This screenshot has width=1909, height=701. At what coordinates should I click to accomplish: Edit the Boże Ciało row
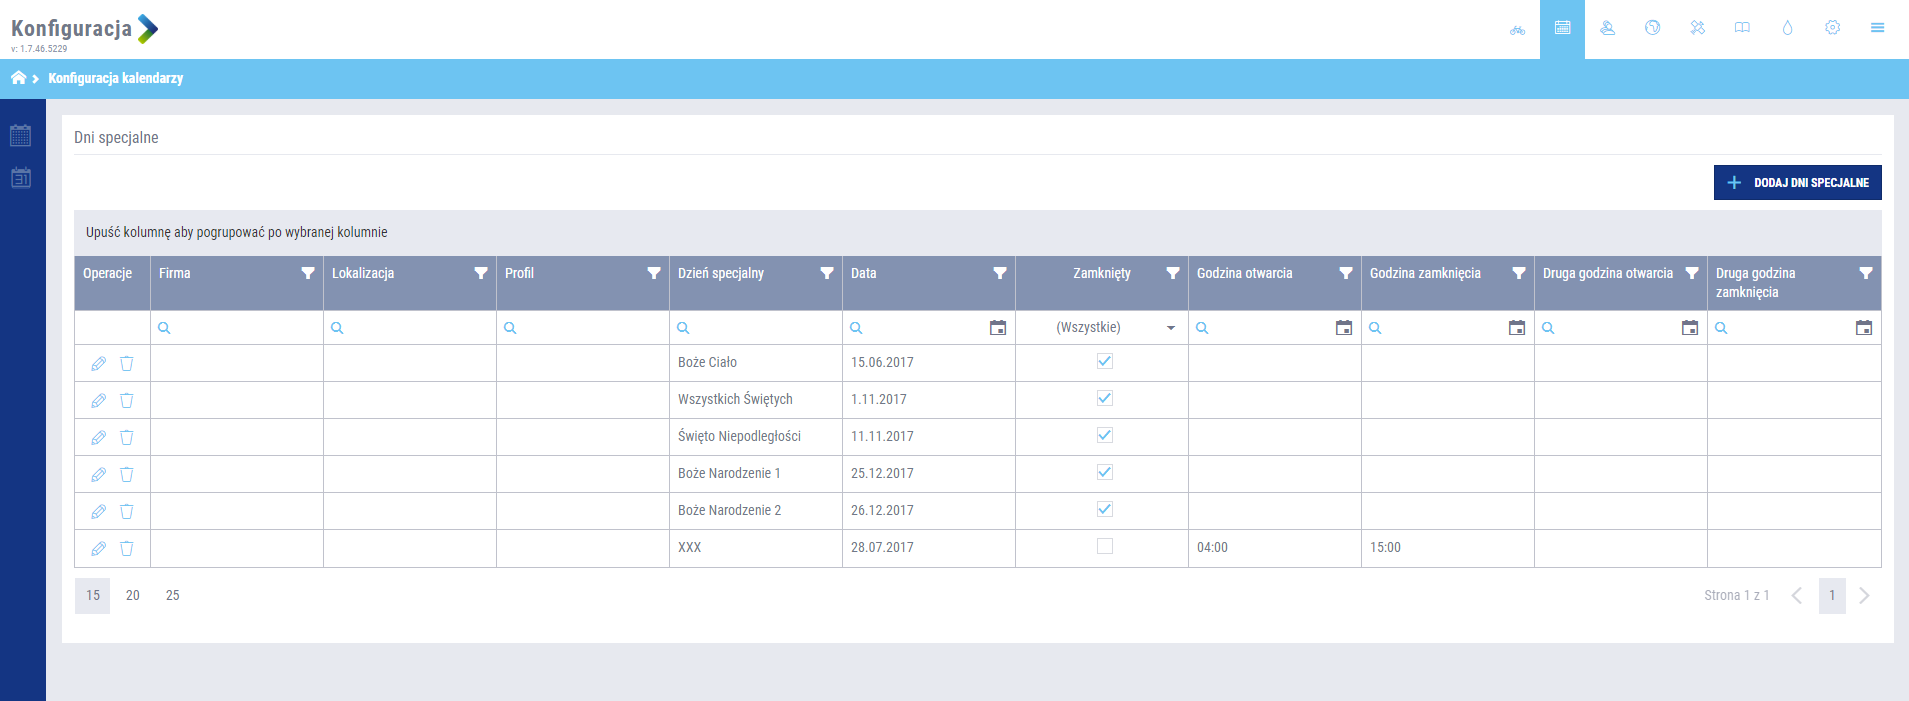point(98,364)
